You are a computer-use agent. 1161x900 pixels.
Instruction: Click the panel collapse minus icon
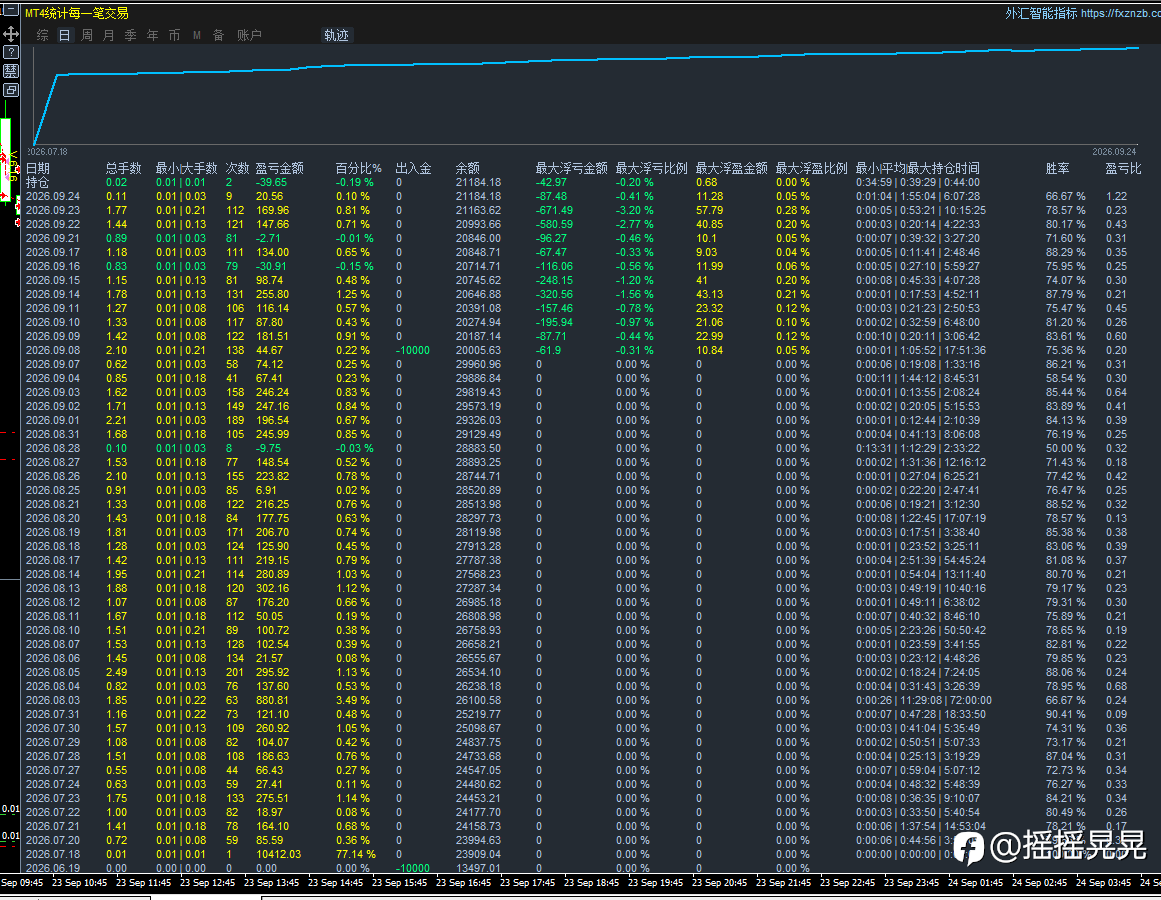10,10
